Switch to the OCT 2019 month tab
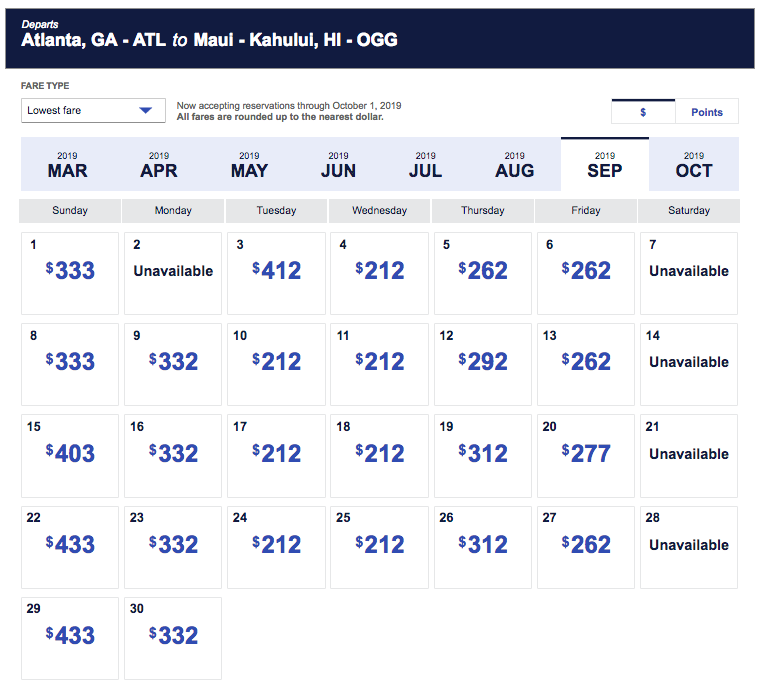Image resolution: width=764 pixels, height=689 pixels. pyautogui.click(x=694, y=164)
